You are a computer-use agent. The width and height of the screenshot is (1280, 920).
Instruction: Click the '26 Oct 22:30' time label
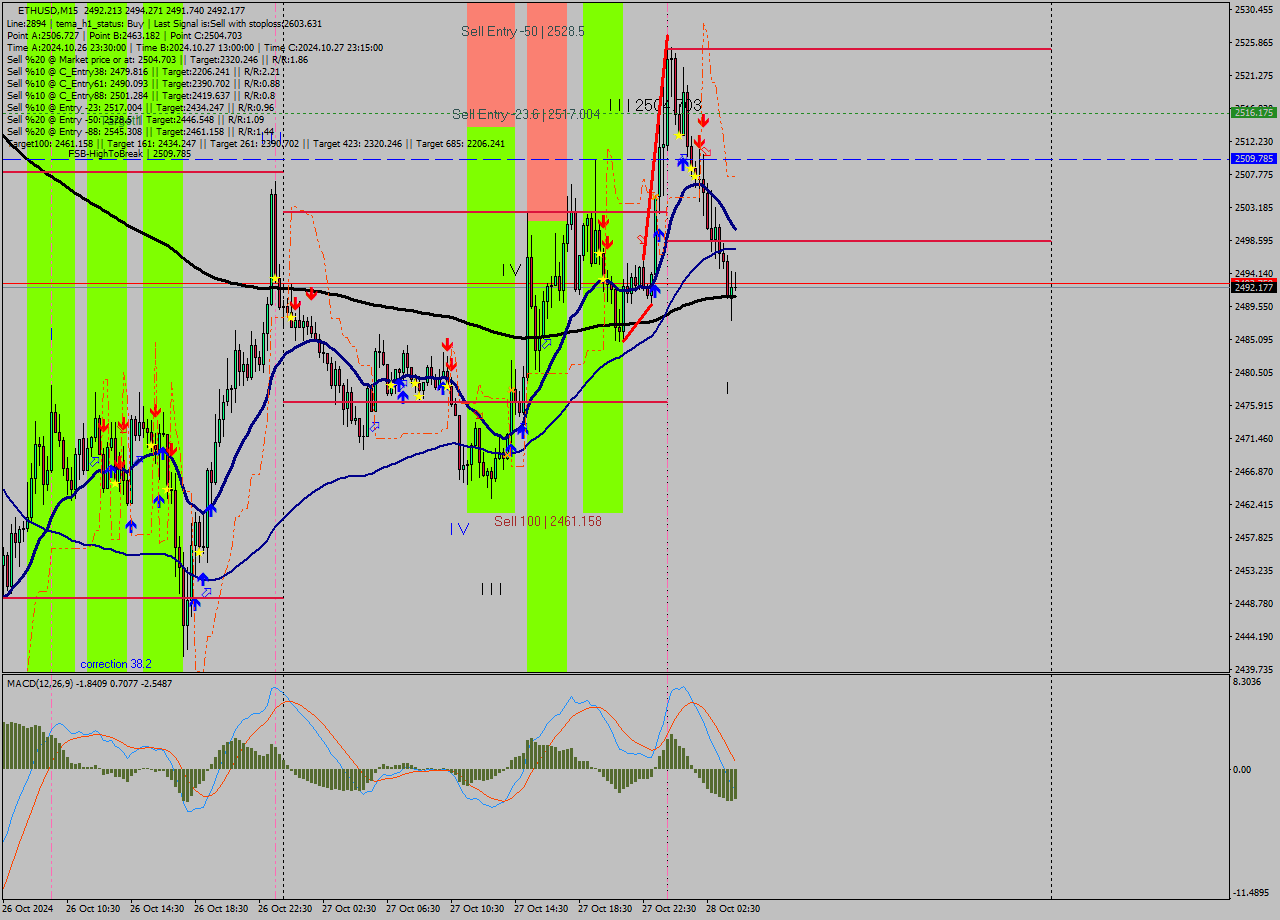tap(285, 909)
